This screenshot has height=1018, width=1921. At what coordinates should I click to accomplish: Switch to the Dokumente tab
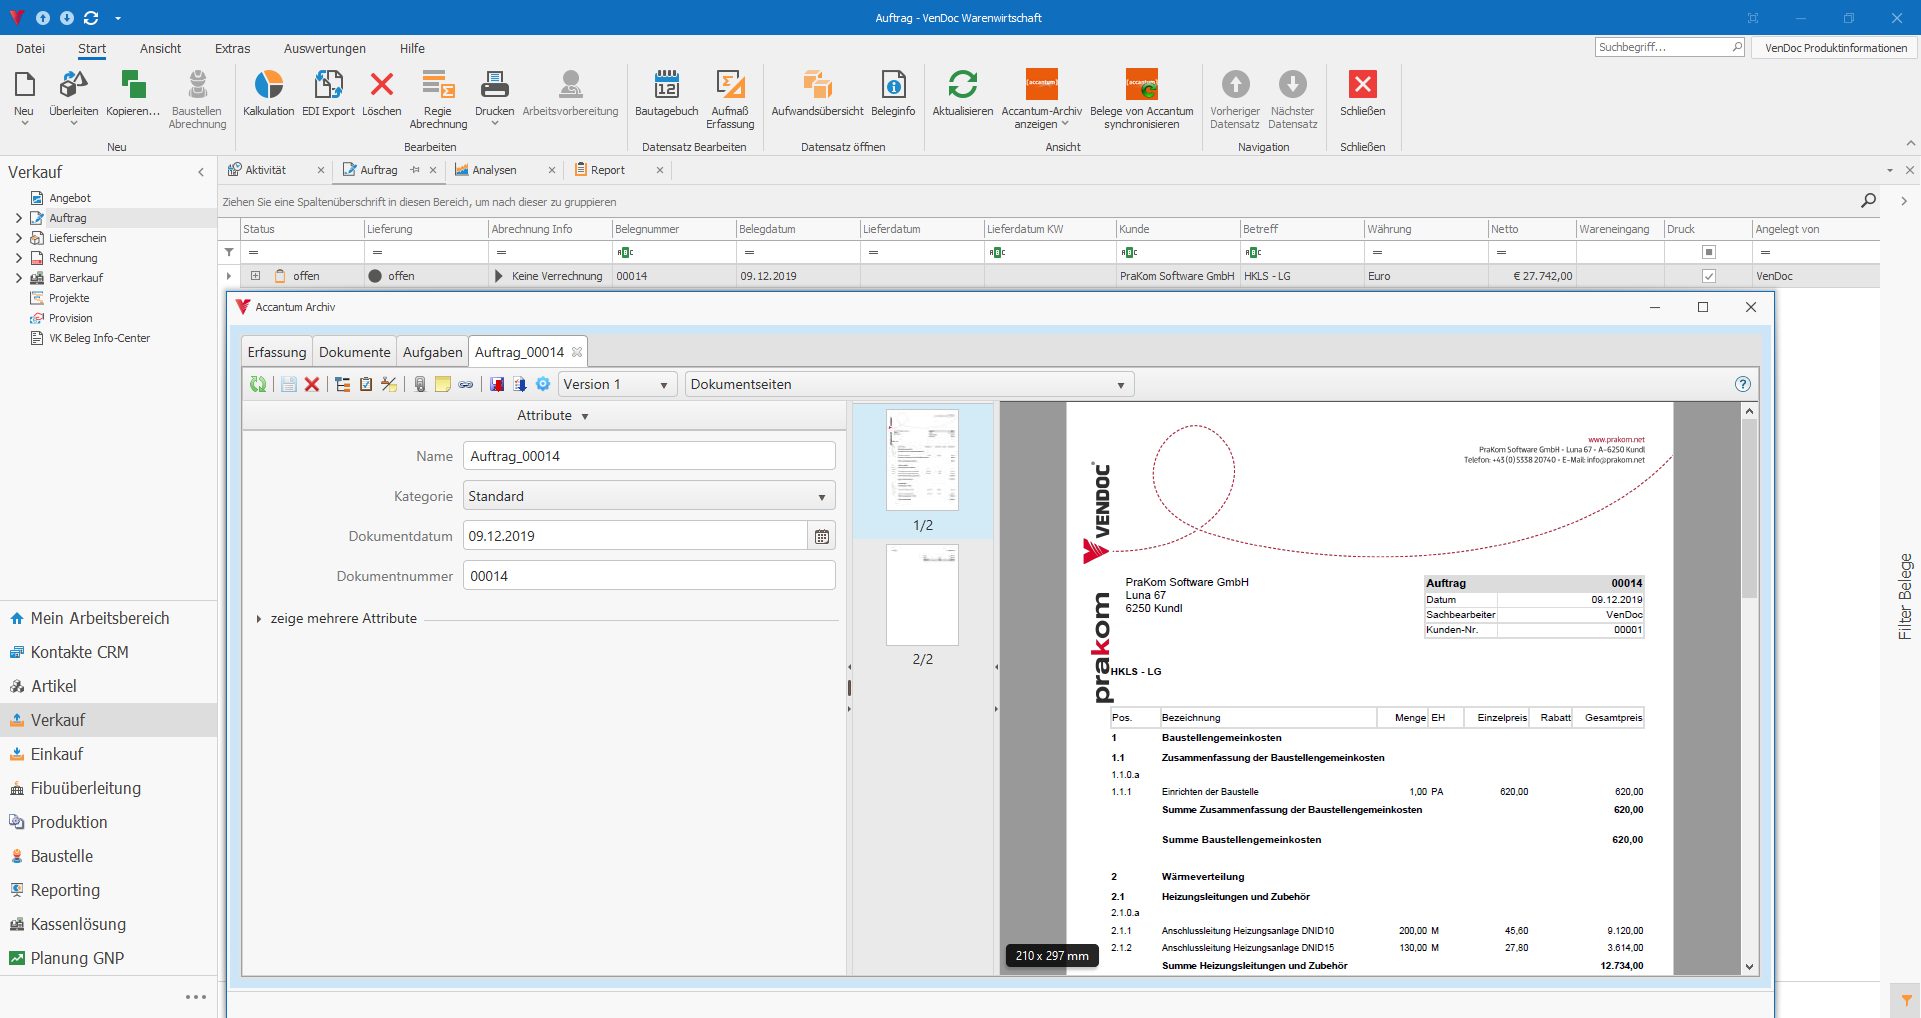(354, 352)
